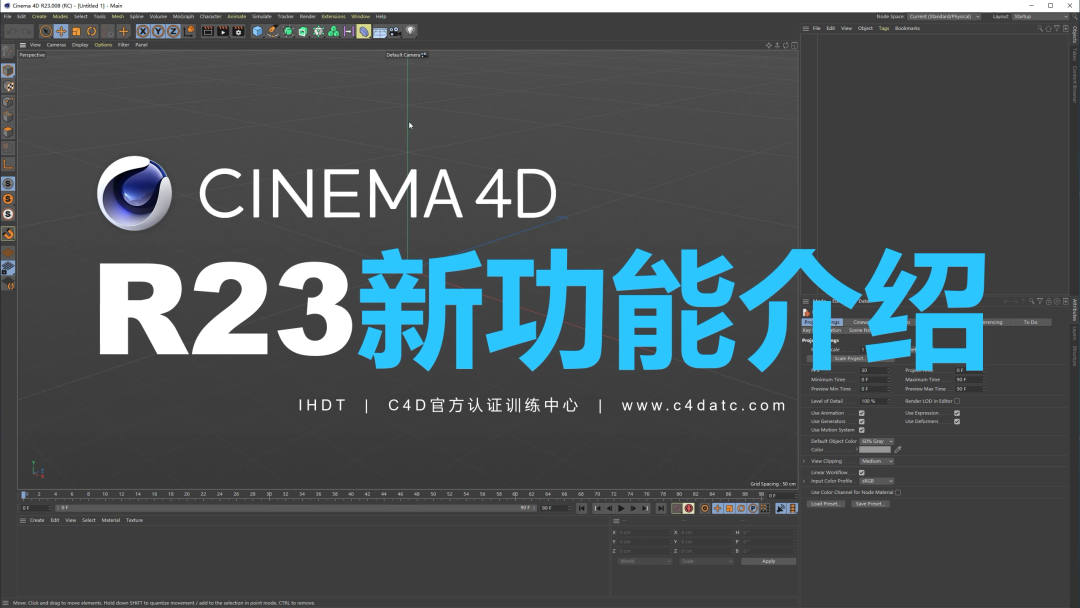Click the Load Preset button
This screenshot has width=1080, height=608.
(825, 504)
